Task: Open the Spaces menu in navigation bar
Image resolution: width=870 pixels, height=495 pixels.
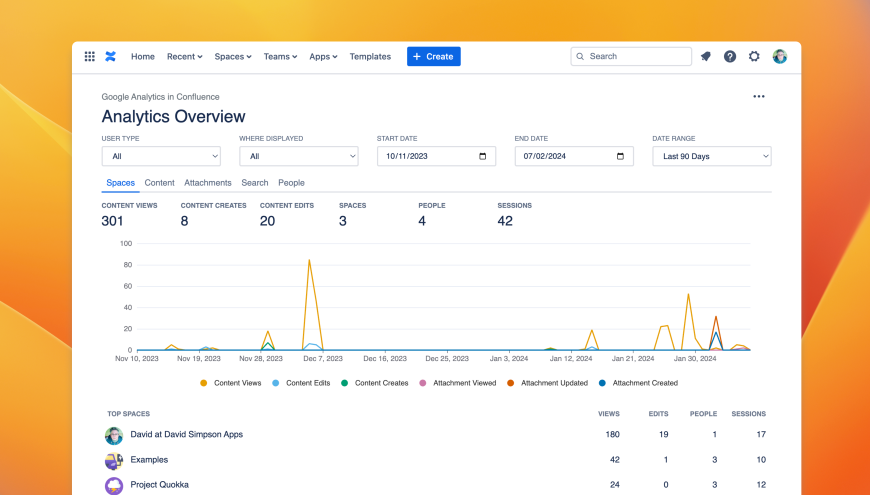Action: click(x=233, y=57)
